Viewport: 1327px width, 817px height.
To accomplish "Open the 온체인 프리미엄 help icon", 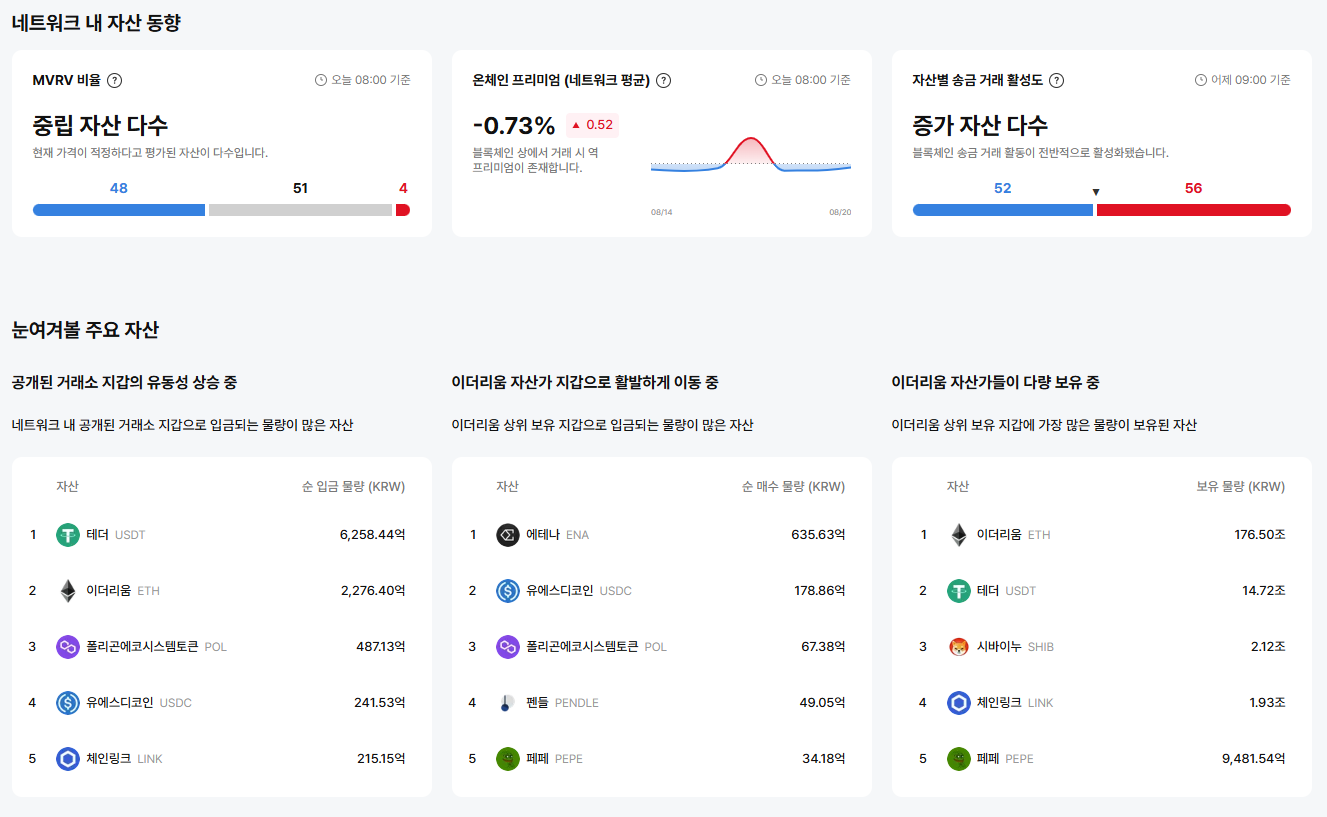I will [x=663, y=81].
